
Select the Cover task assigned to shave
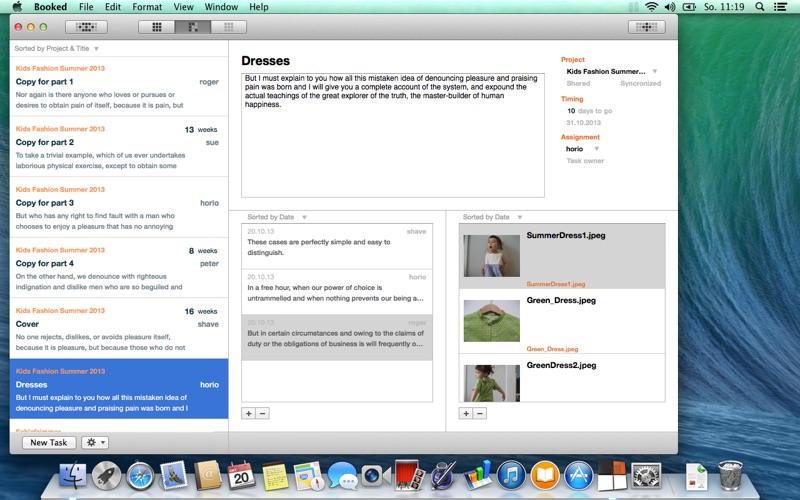pos(119,329)
